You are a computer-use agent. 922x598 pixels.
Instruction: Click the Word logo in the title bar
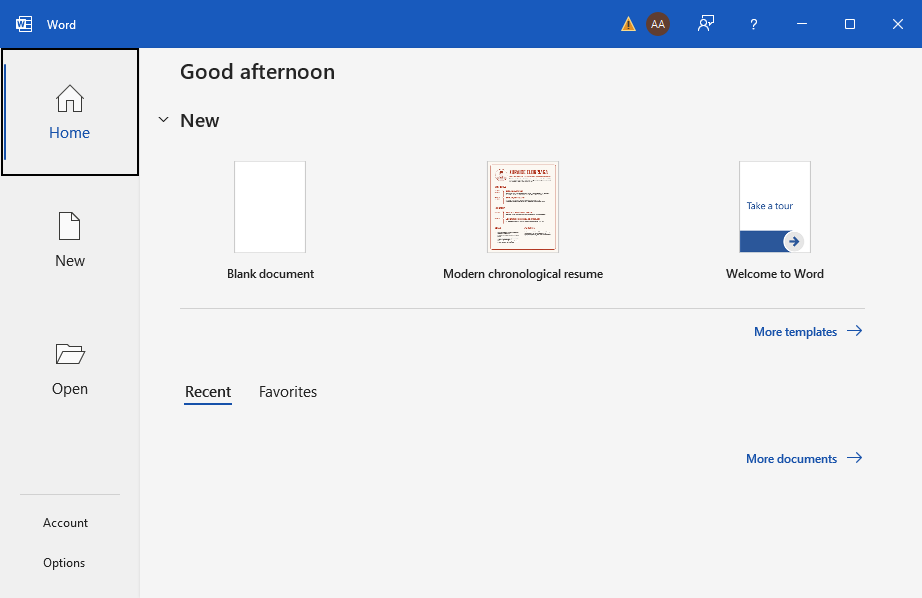coord(22,23)
